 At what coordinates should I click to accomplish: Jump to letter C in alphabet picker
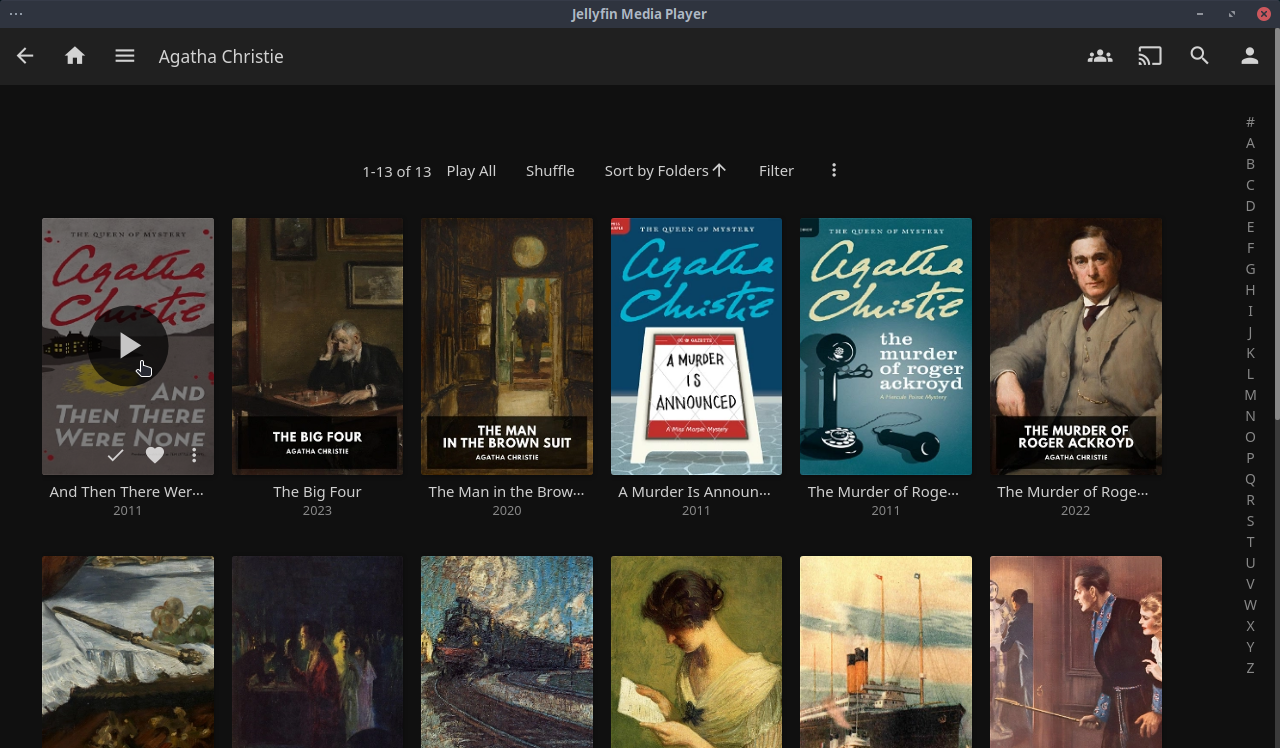click(x=1250, y=185)
